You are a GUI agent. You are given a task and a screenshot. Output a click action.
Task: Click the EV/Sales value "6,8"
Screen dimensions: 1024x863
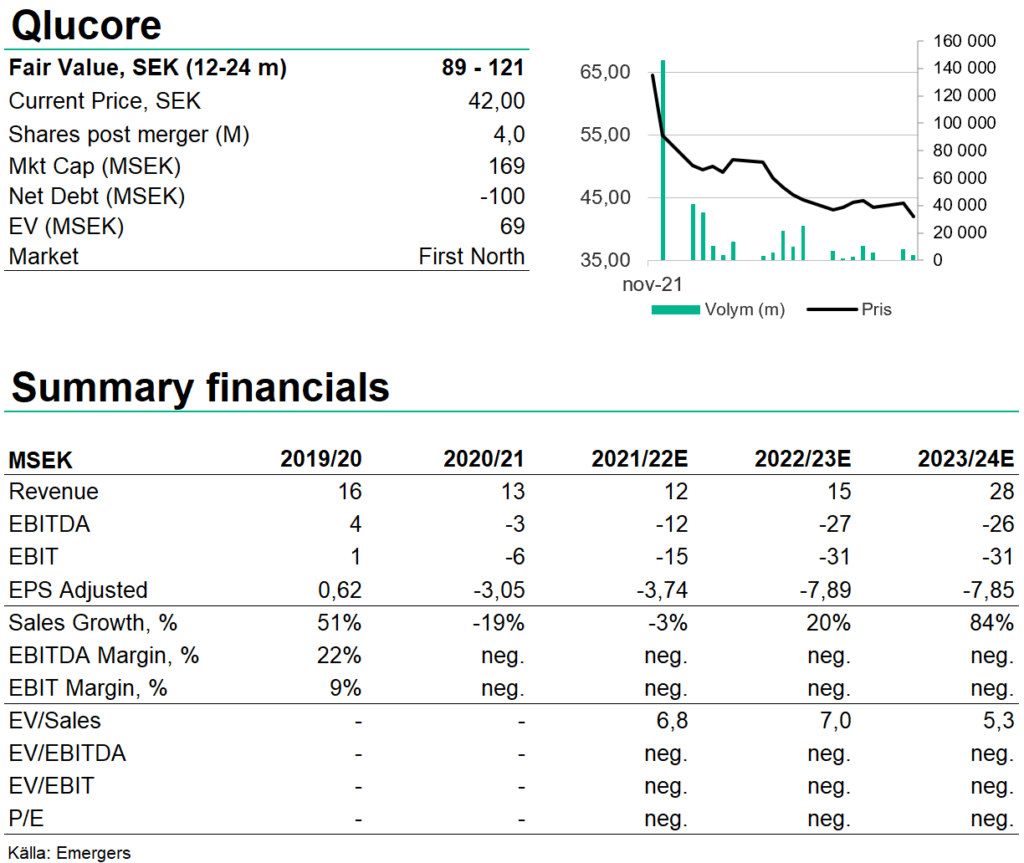[672, 721]
